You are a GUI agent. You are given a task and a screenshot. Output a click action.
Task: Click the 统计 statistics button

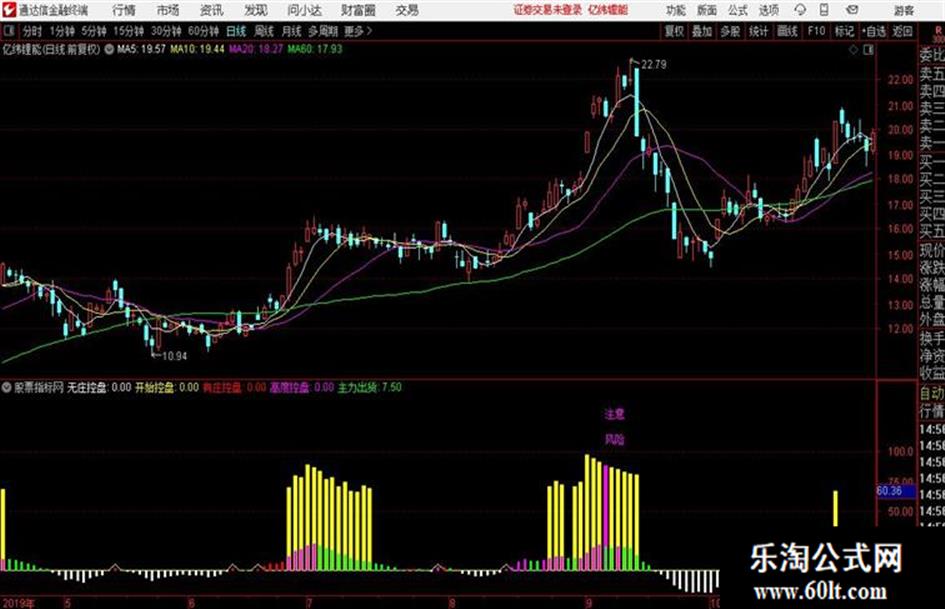(x=758, y=31)
